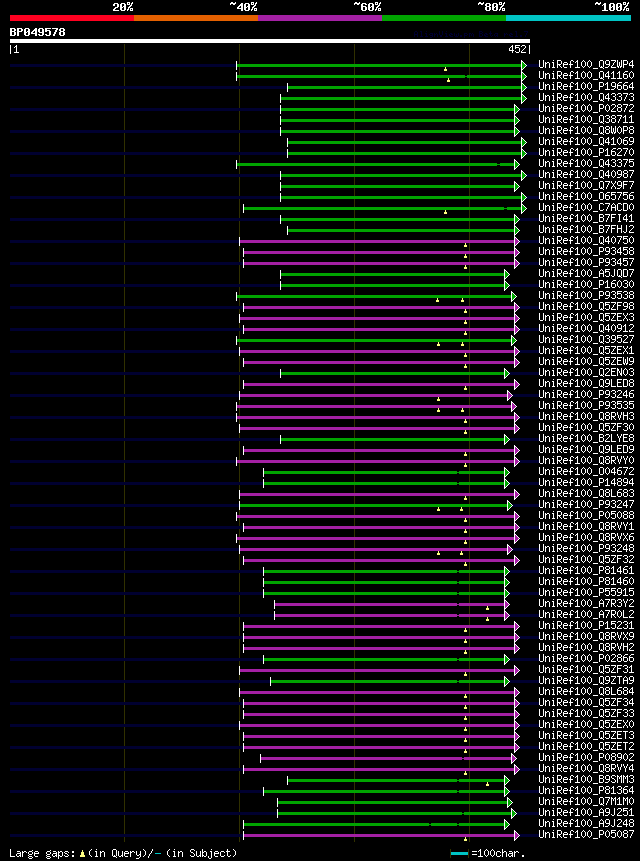
Task: Click UniRef100_B2LYE8 label
Action: 586,438
